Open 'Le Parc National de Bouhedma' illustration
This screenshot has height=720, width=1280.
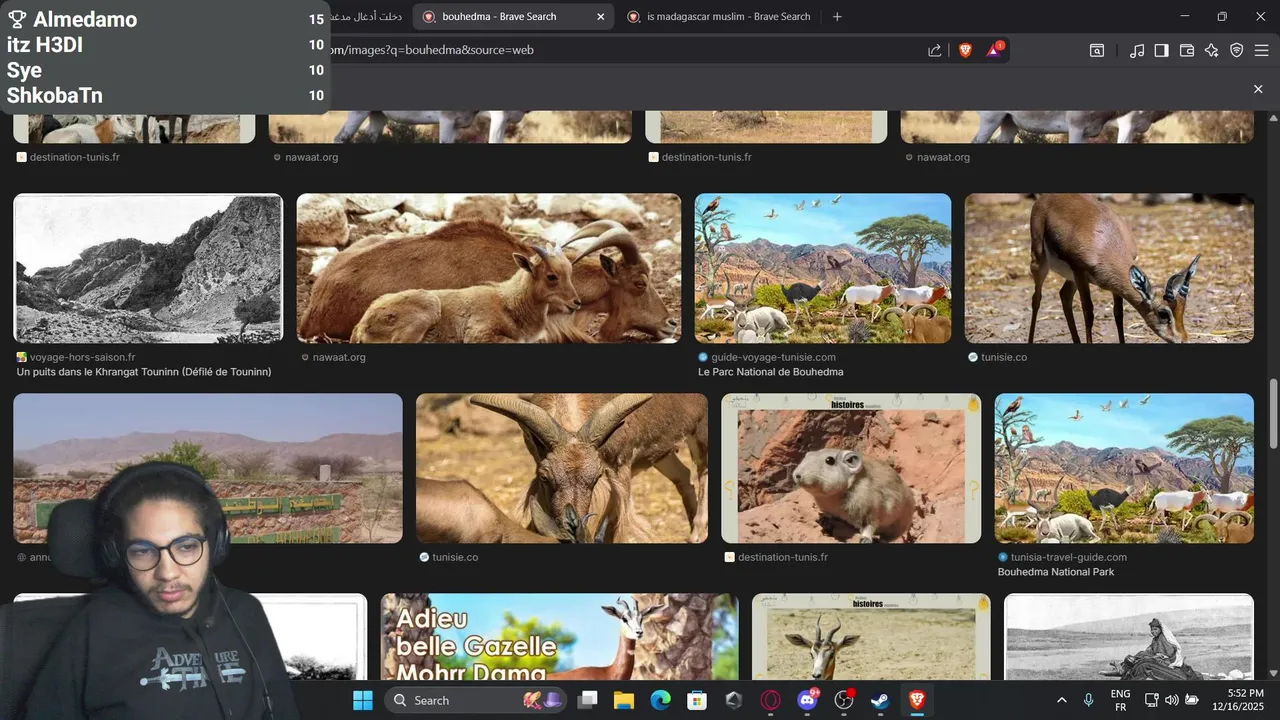click(x=823, y=268)
